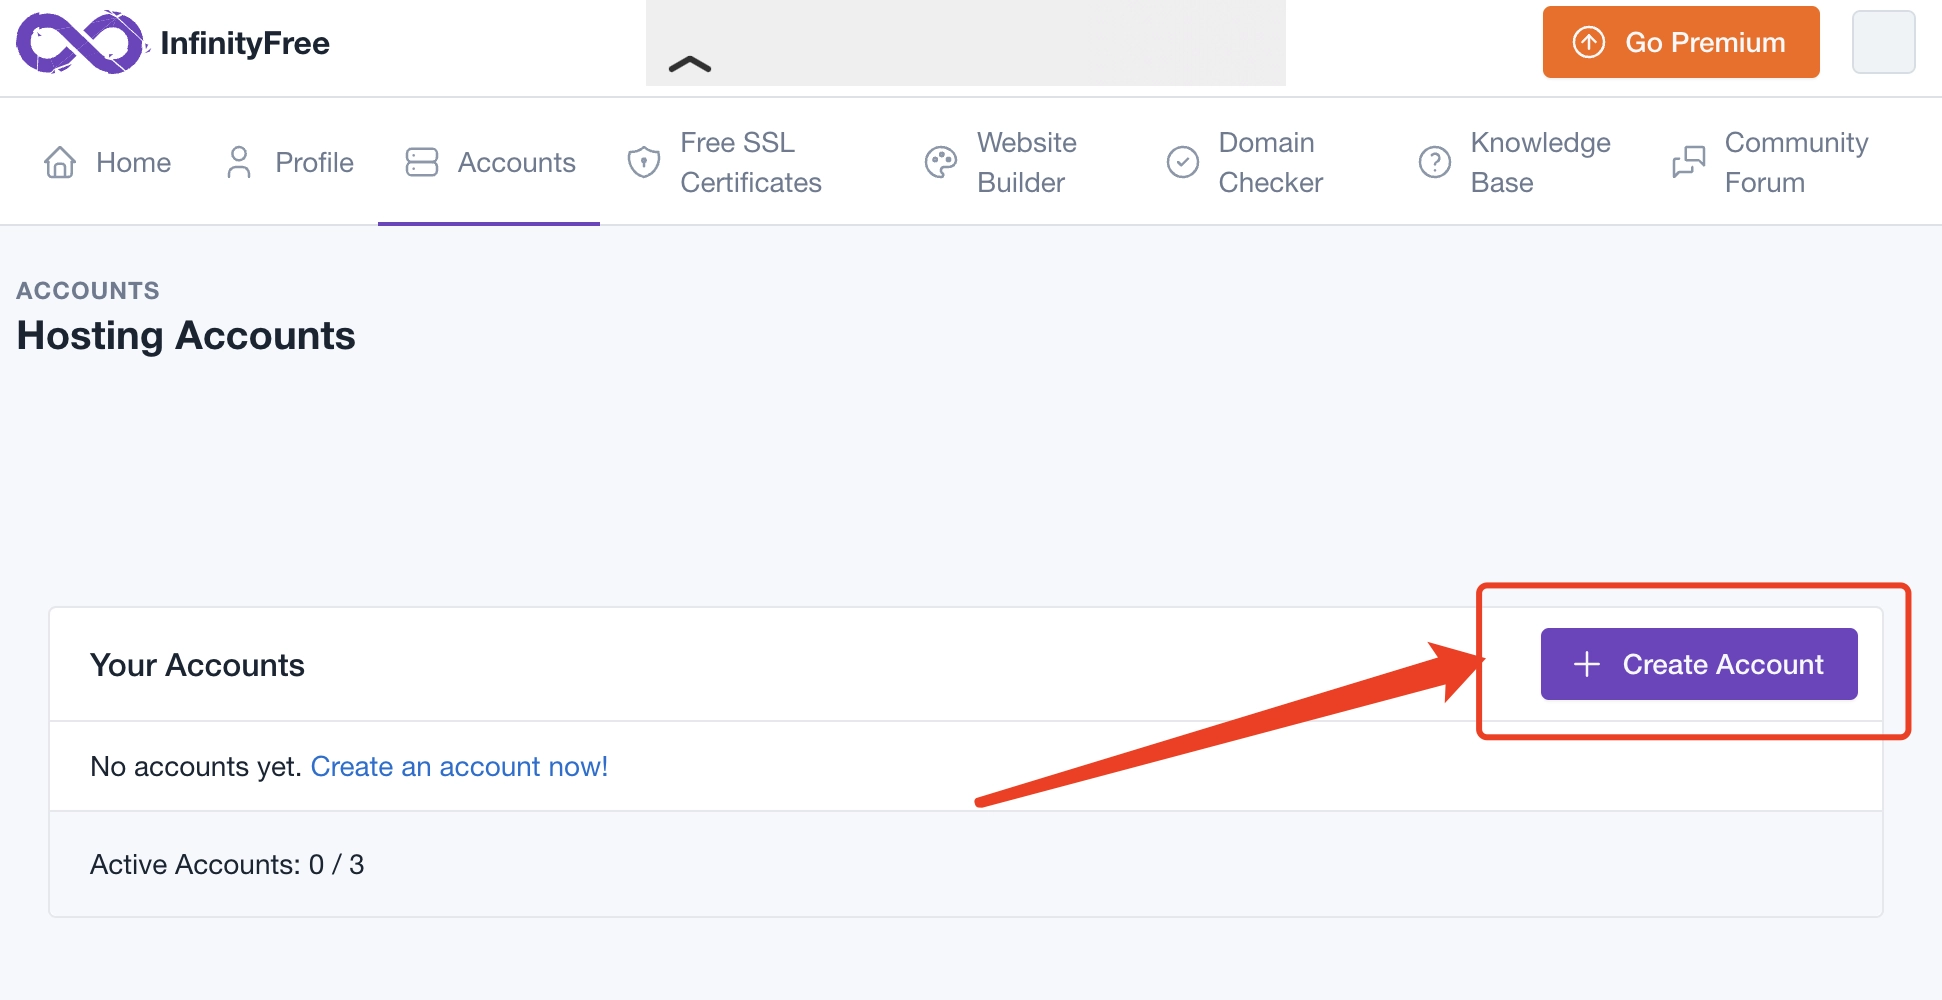Open the Profile tab
Screen dimensions: 1942x1000
pos(314,162)
